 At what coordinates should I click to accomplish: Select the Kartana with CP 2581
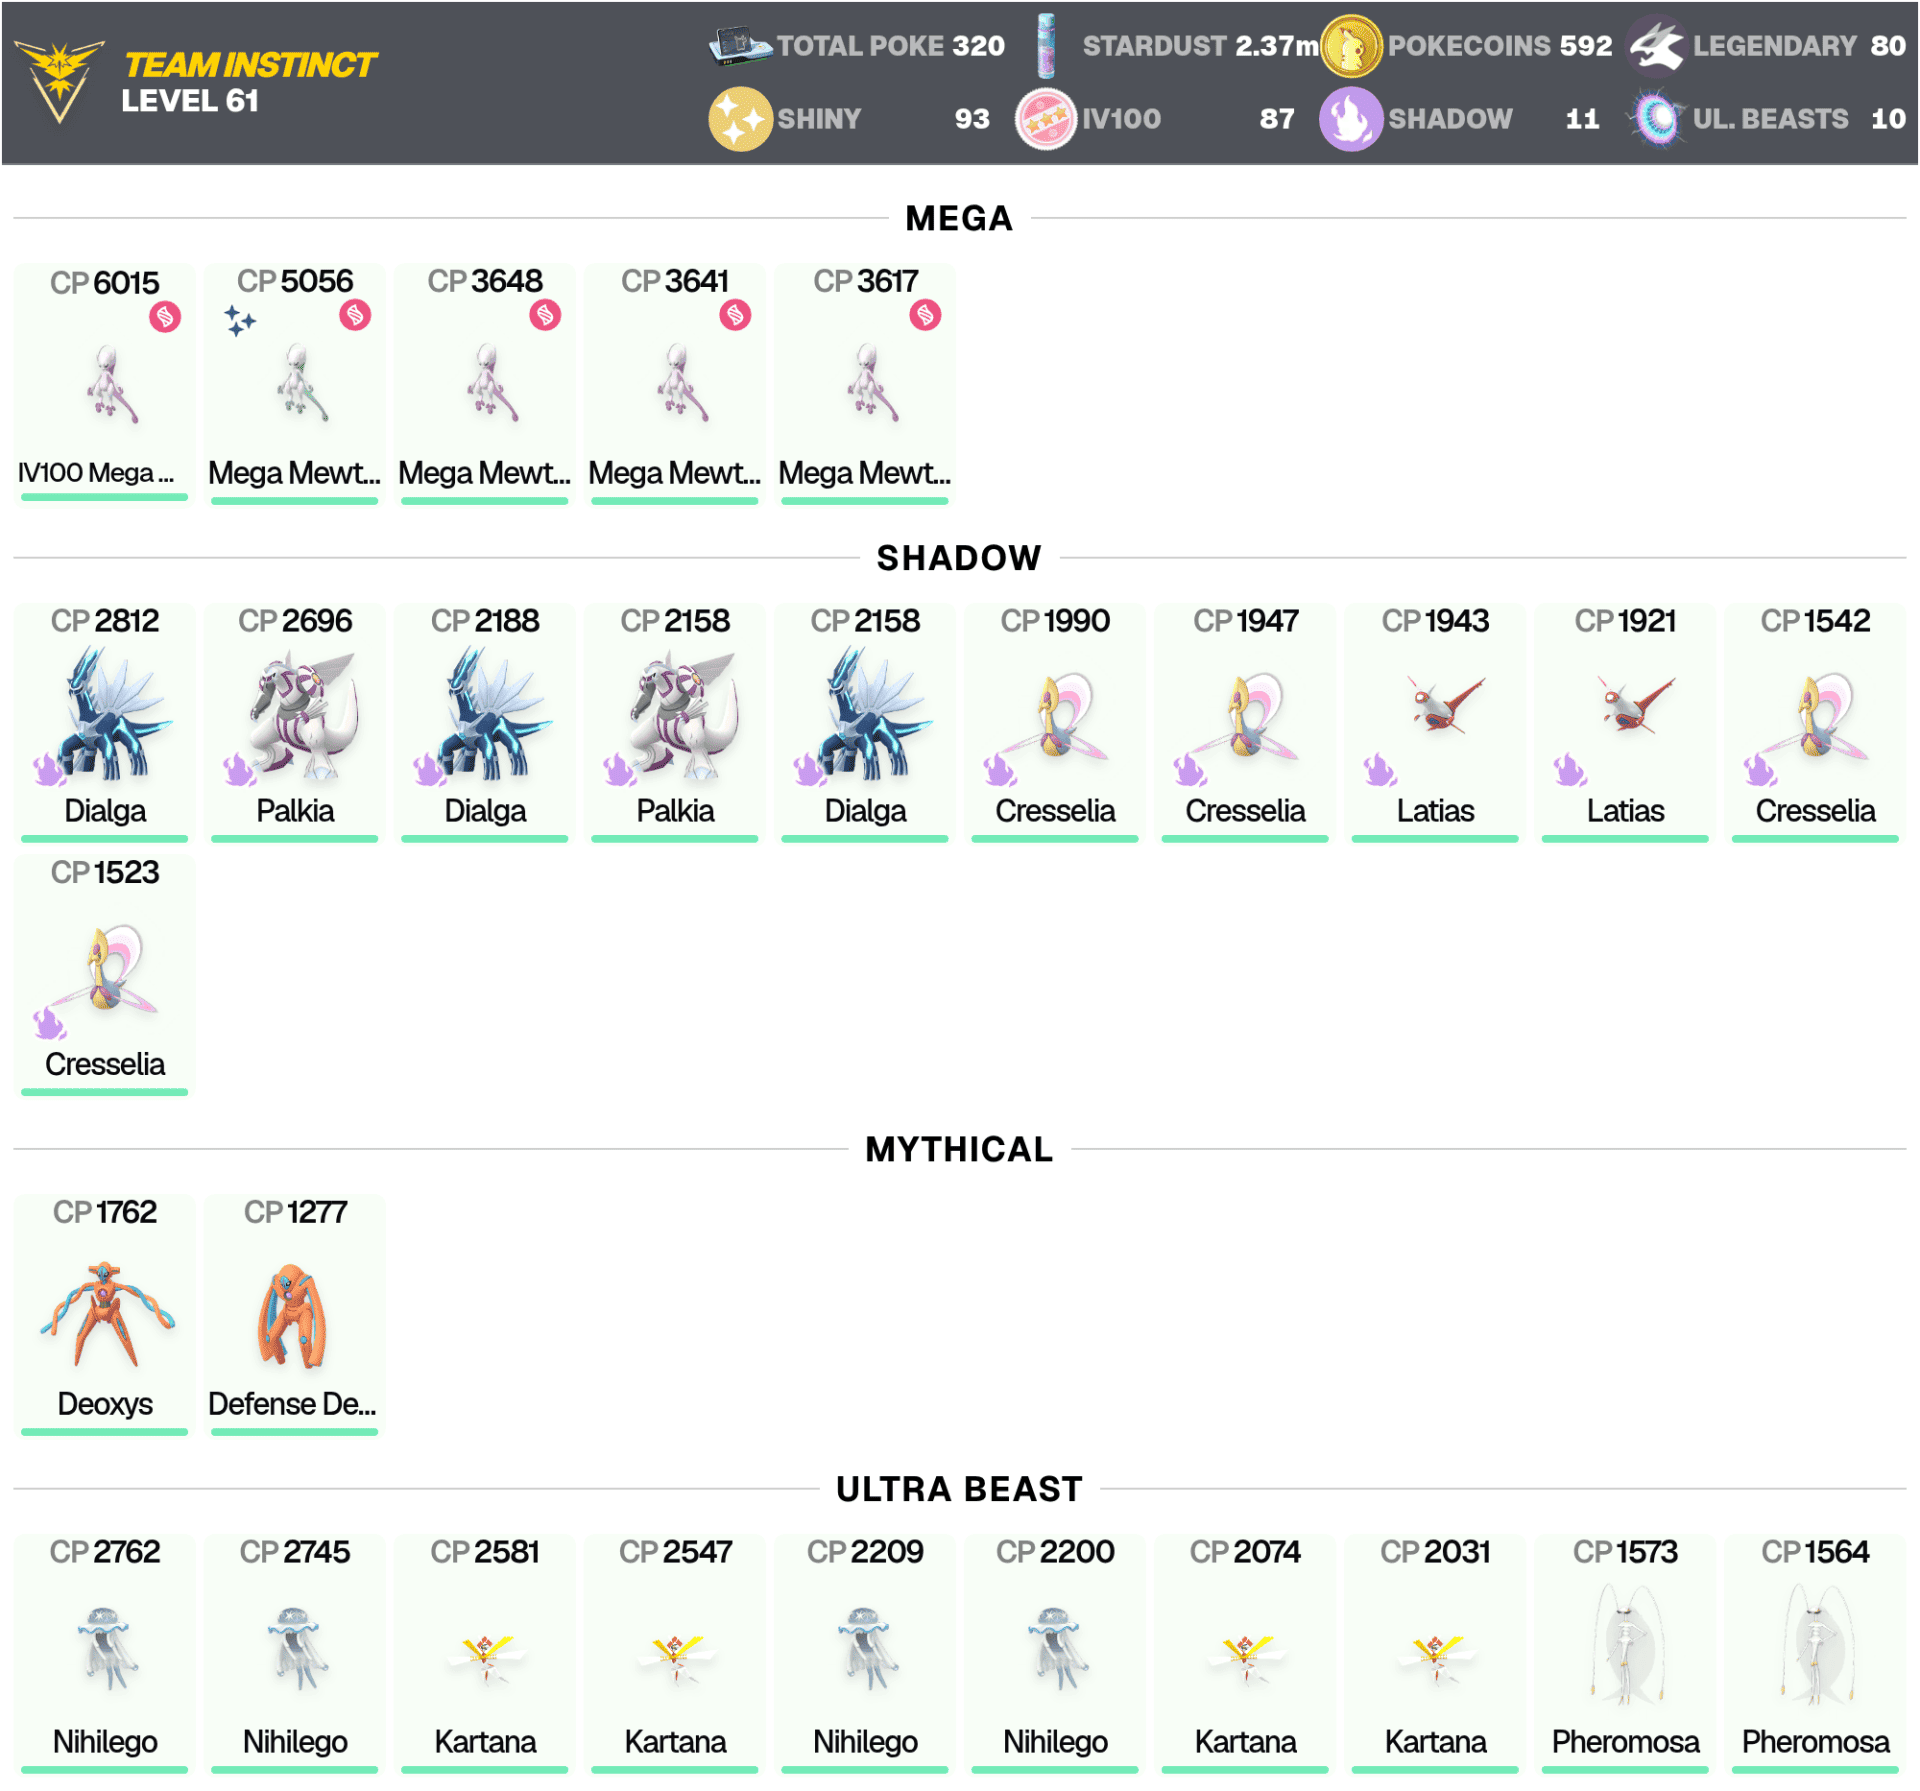tap(485, 1654)
